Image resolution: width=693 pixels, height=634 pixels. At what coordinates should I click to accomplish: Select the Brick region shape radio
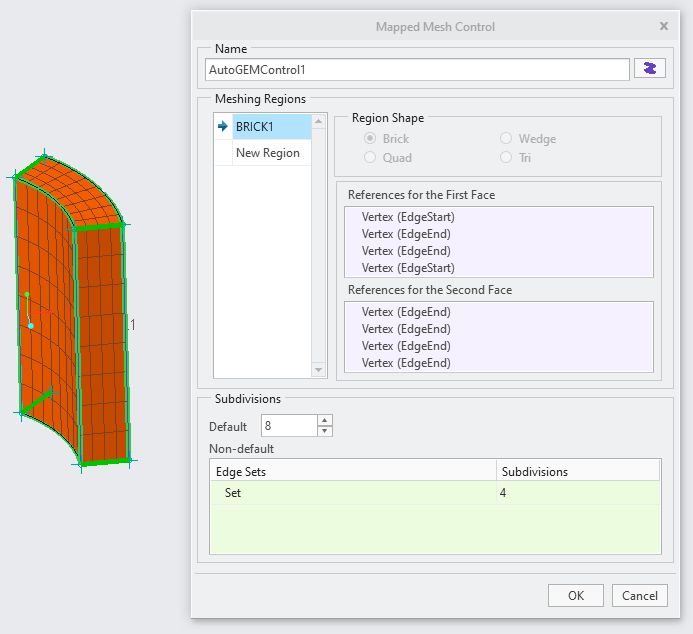pyautogui.click(x=371, y=139)
